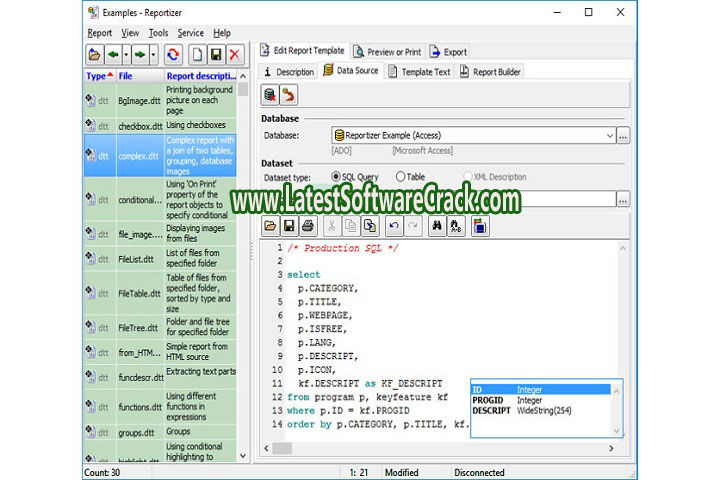Click the ellipsis button below the dataset type options

click(x=623, y=199)
